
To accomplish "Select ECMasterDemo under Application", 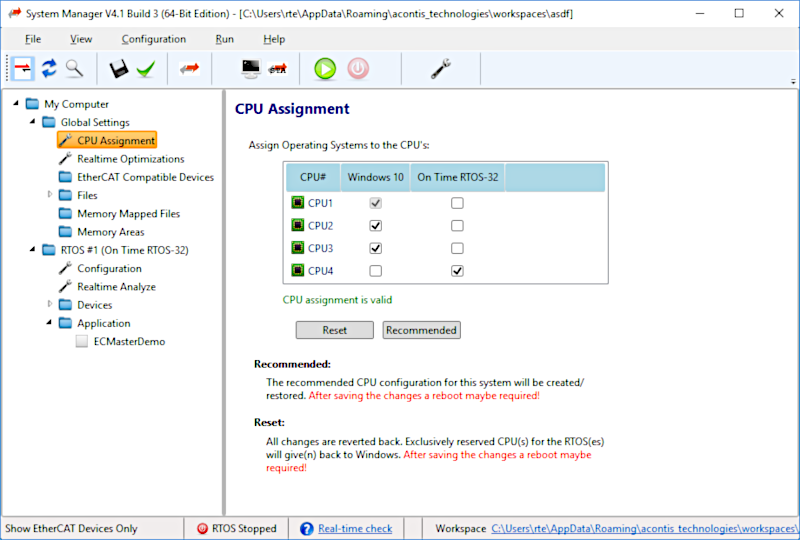I will [128, 341].
